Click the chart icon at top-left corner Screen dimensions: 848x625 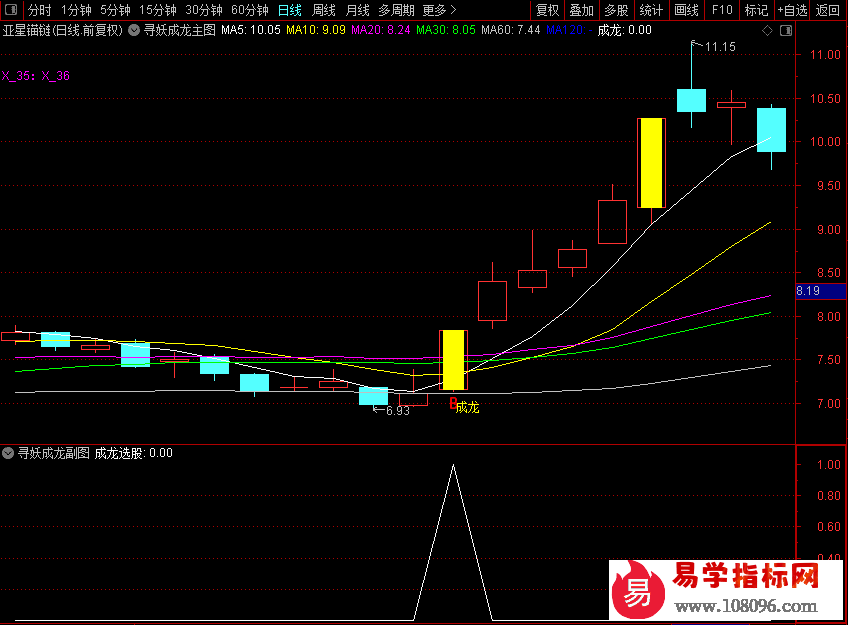(11, 10)
